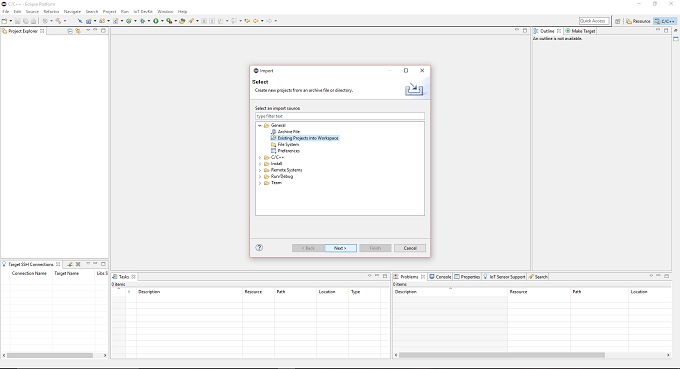Maximize the Import dialog window
Viewport: 680px width, 369px height.
(406, 70)
